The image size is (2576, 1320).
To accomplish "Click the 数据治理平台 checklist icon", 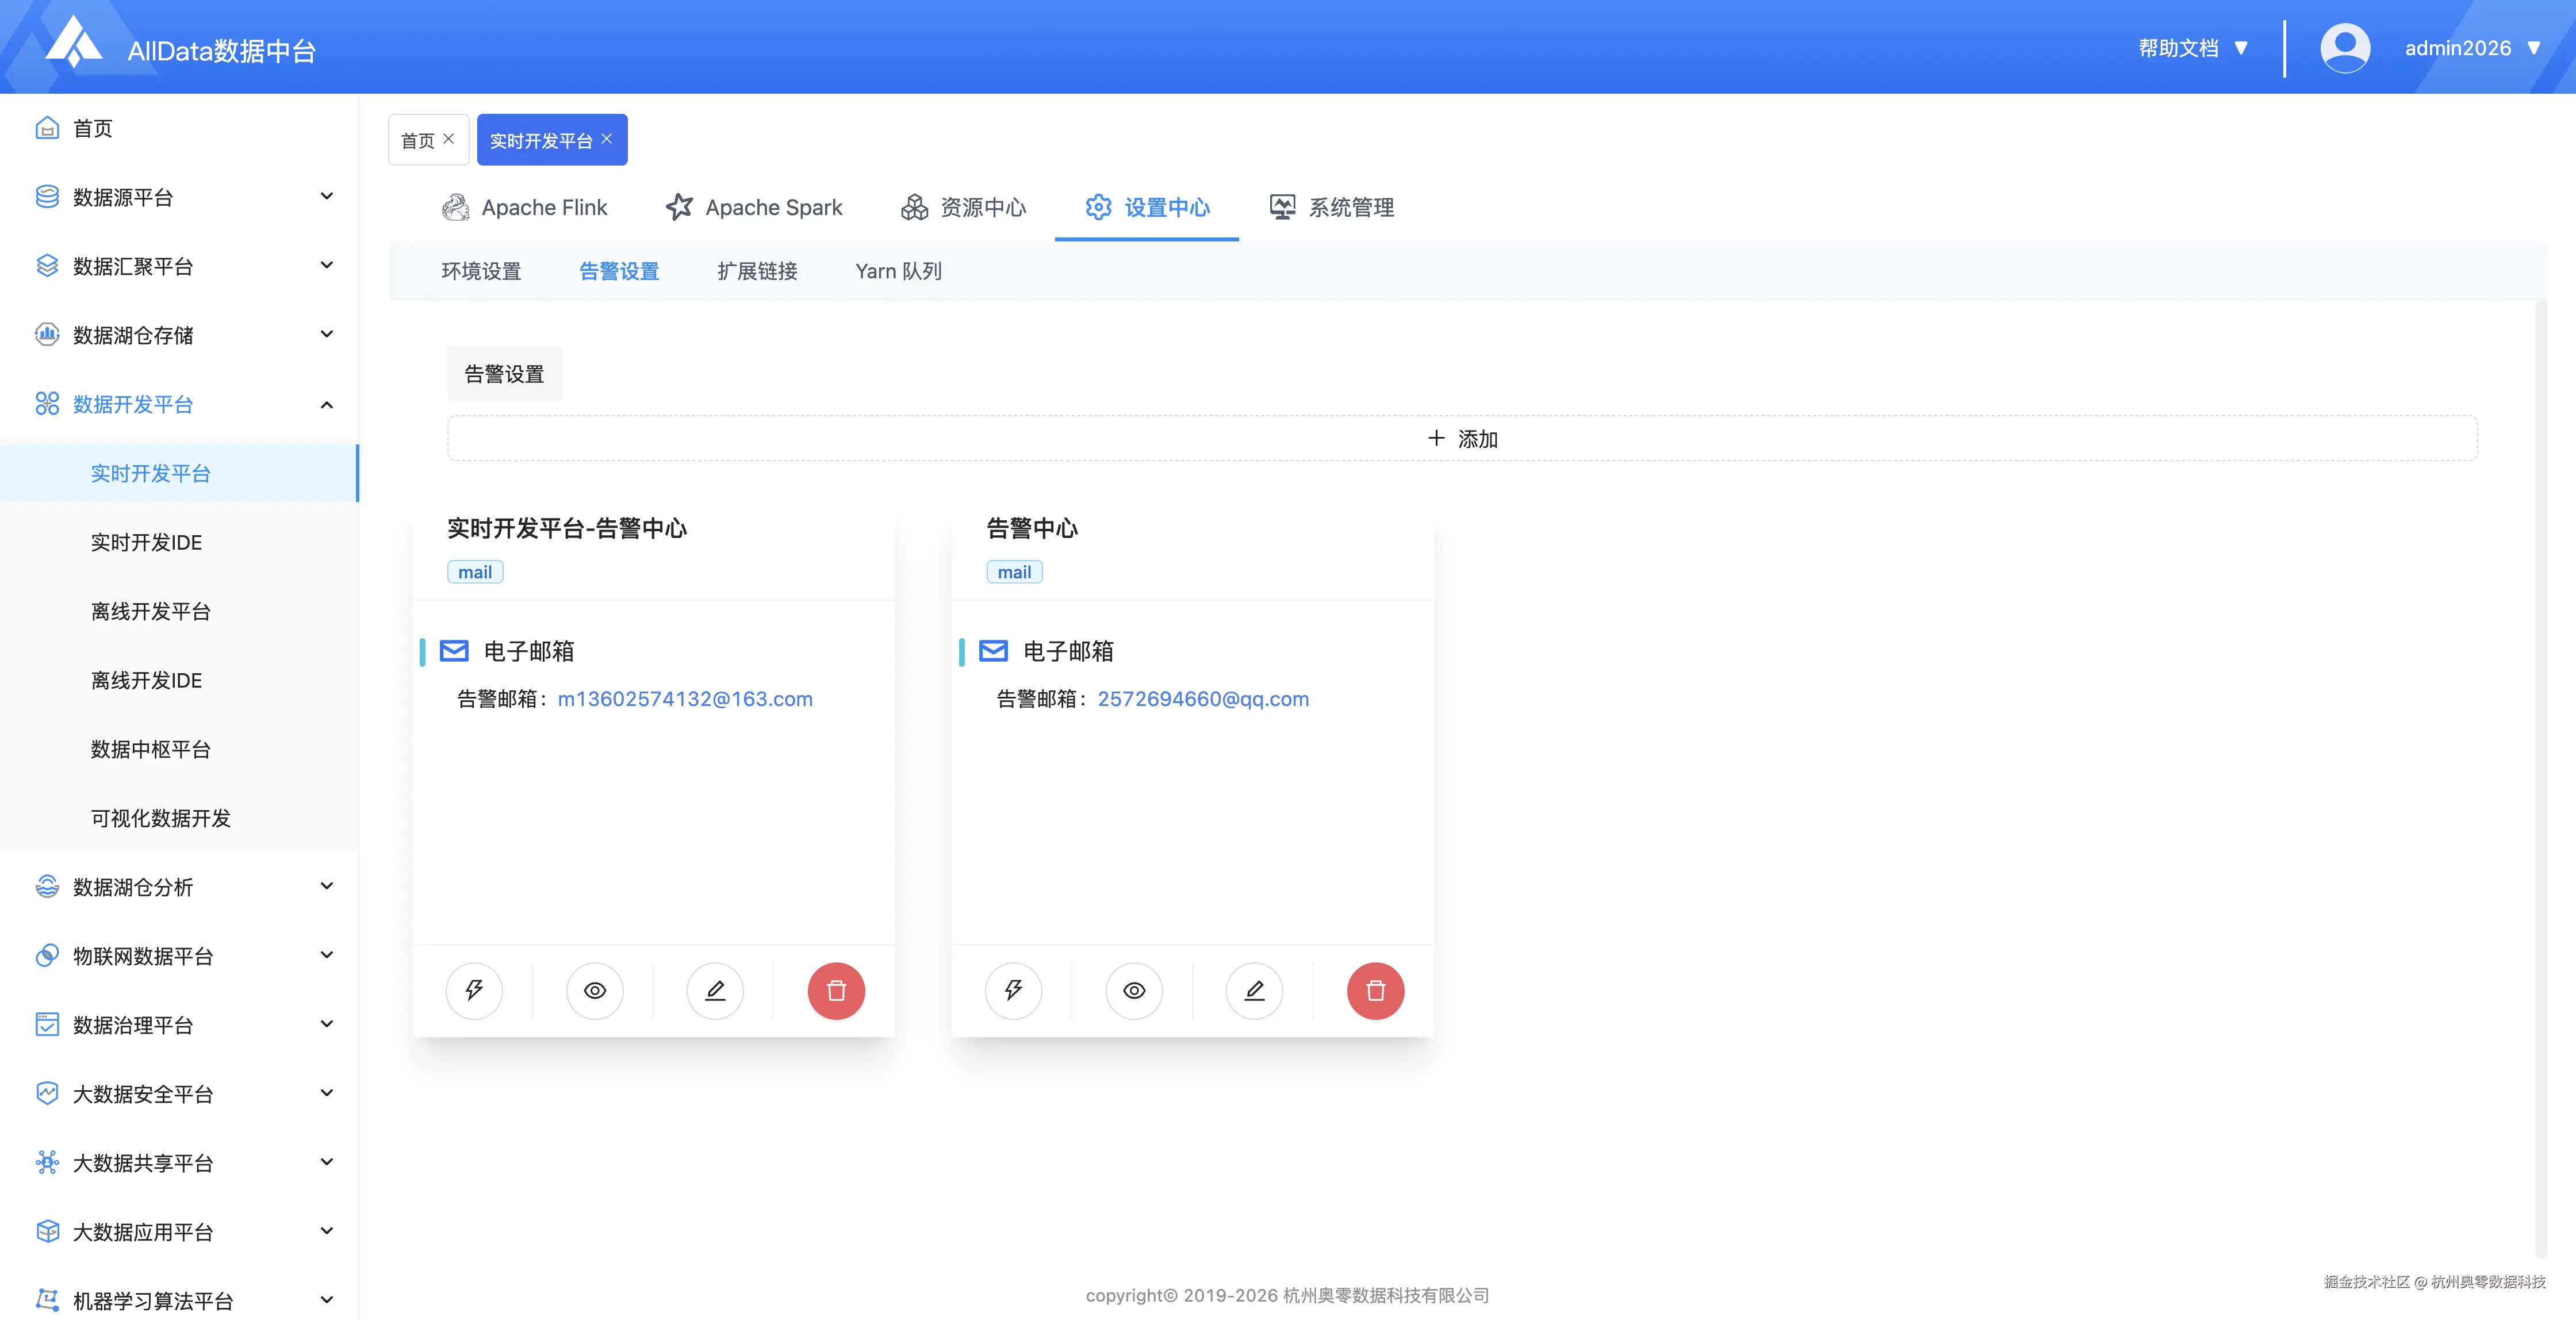I will click(x=47, y=1025).
